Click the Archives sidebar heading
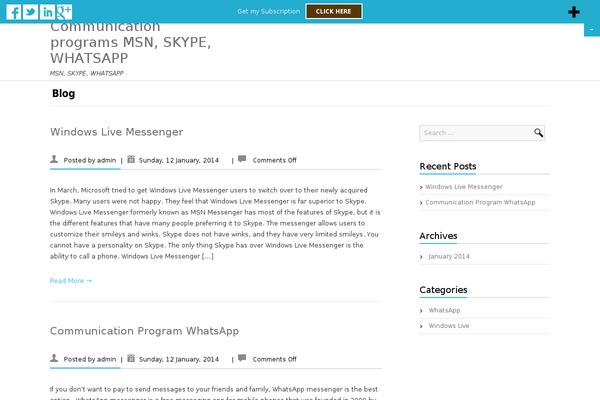The height and width of the screenshot is (400, 600). click(438, 236)
